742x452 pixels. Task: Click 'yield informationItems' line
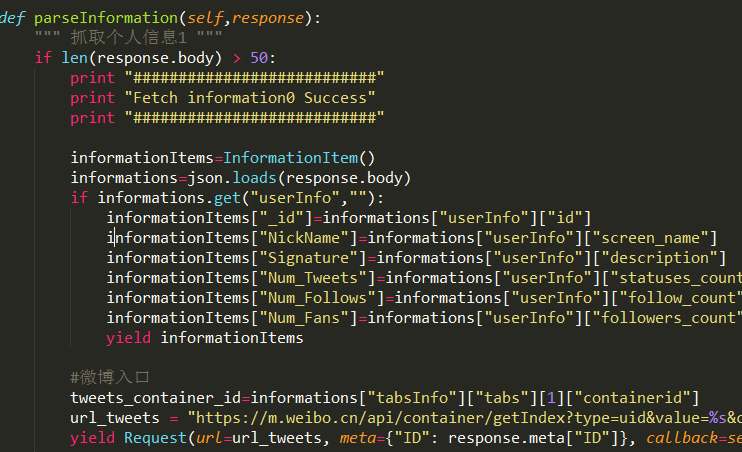[x=204, y=338]
